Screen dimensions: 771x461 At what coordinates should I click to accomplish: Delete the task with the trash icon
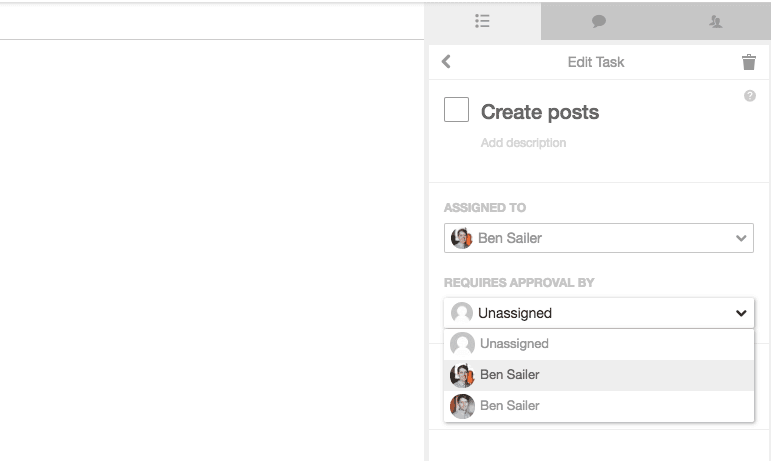[748, 62]
